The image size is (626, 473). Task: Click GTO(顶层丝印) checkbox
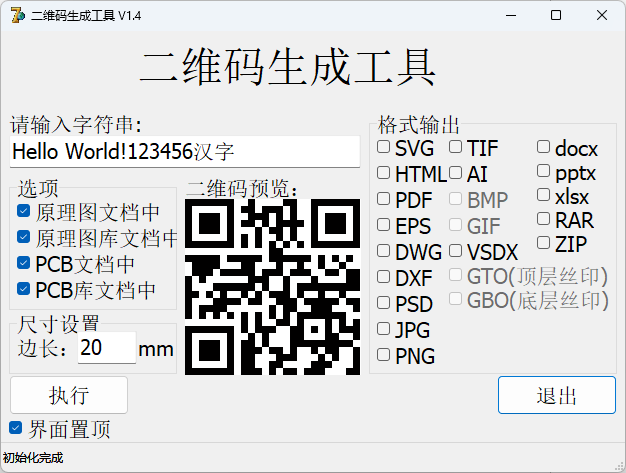(x=455, y=275)
